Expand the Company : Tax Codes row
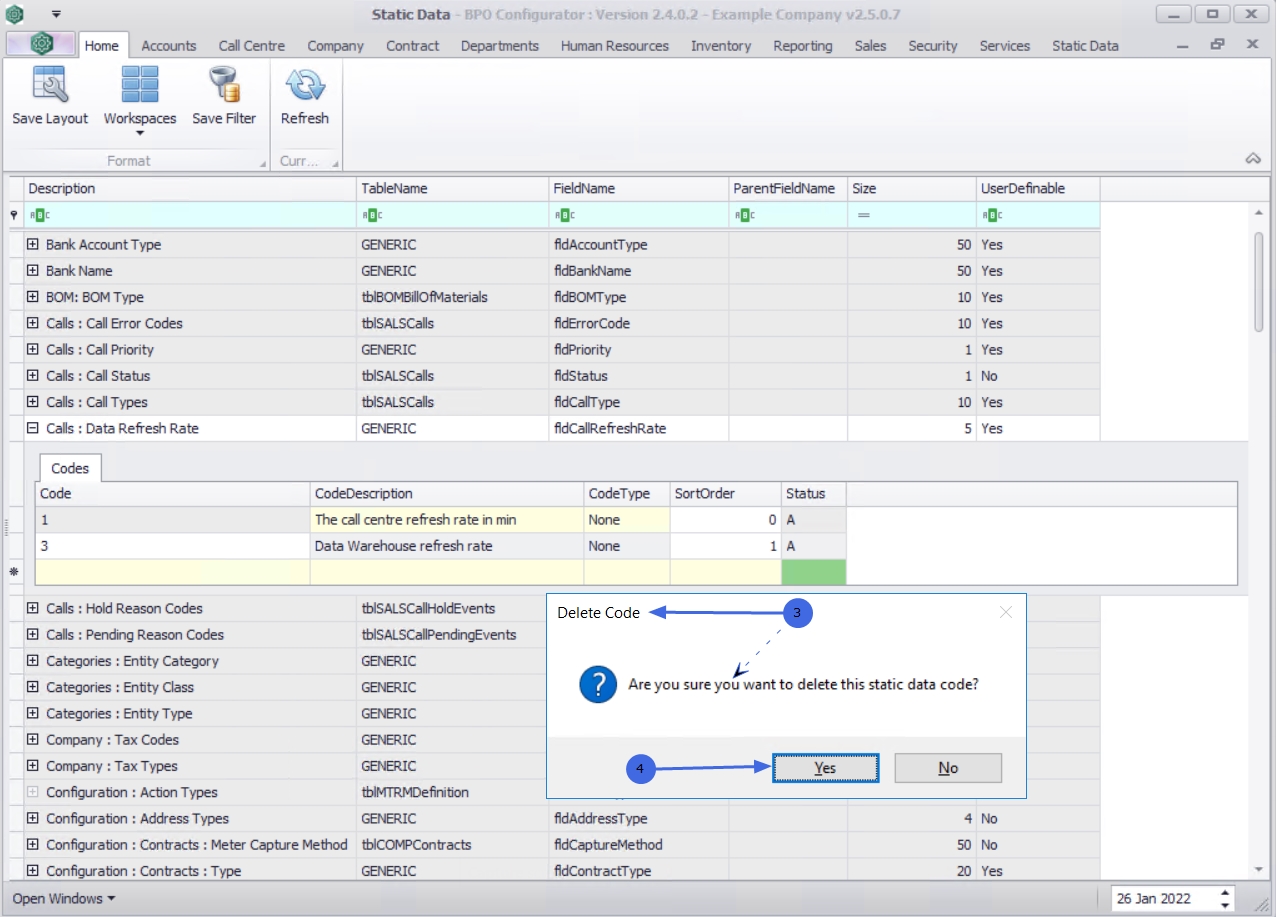 (x=33, y=740)
